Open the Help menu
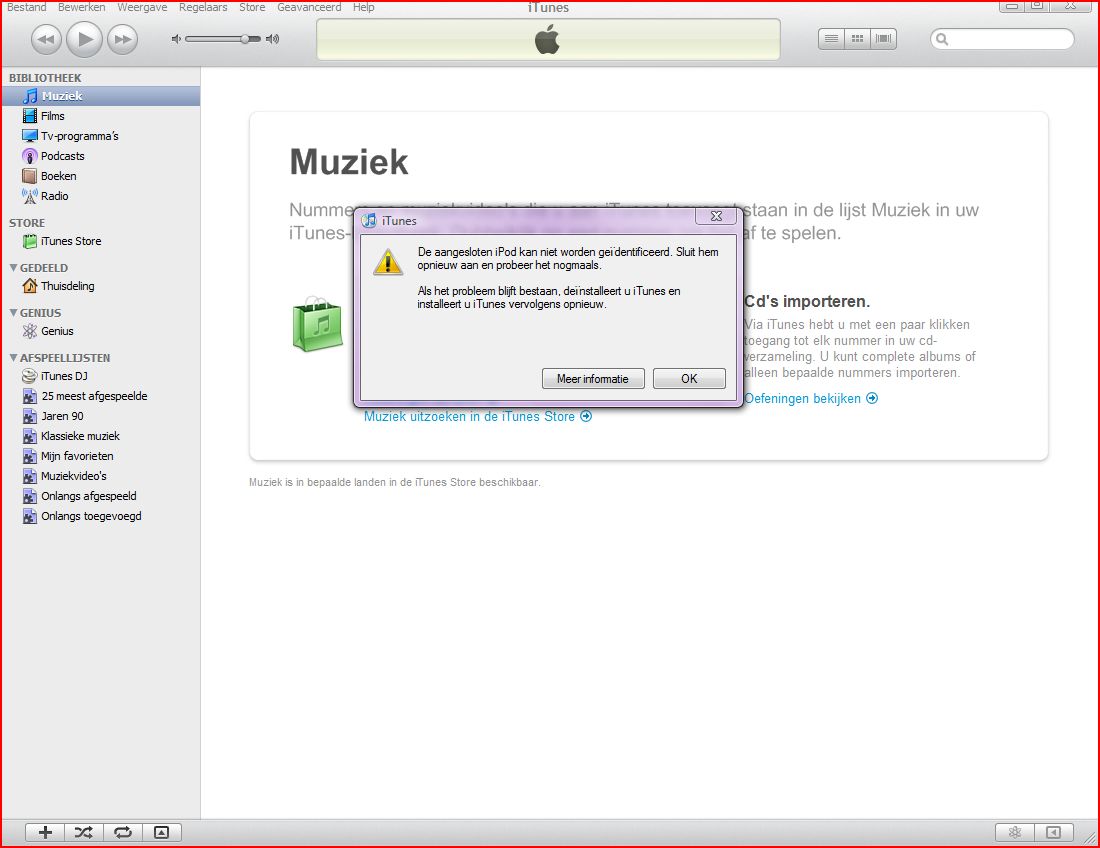 coord(363,7)
